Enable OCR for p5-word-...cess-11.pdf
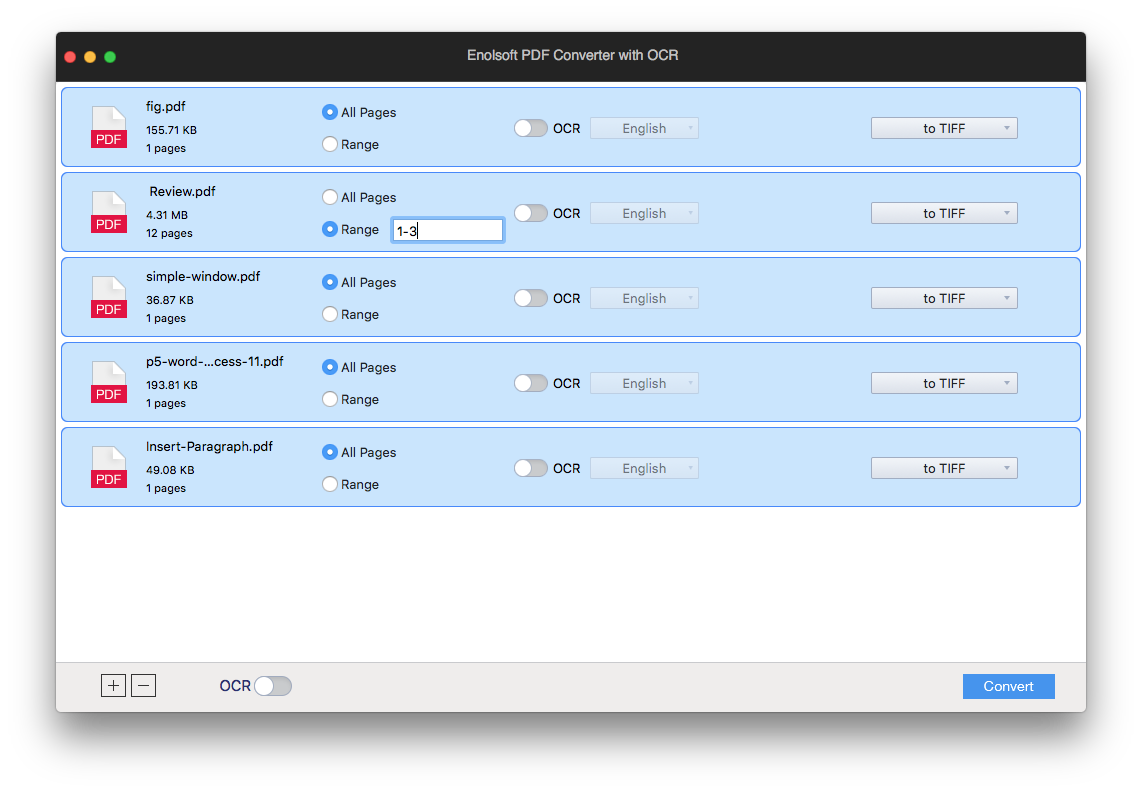This screenshot has width=1142, height=792. [530, 383]
